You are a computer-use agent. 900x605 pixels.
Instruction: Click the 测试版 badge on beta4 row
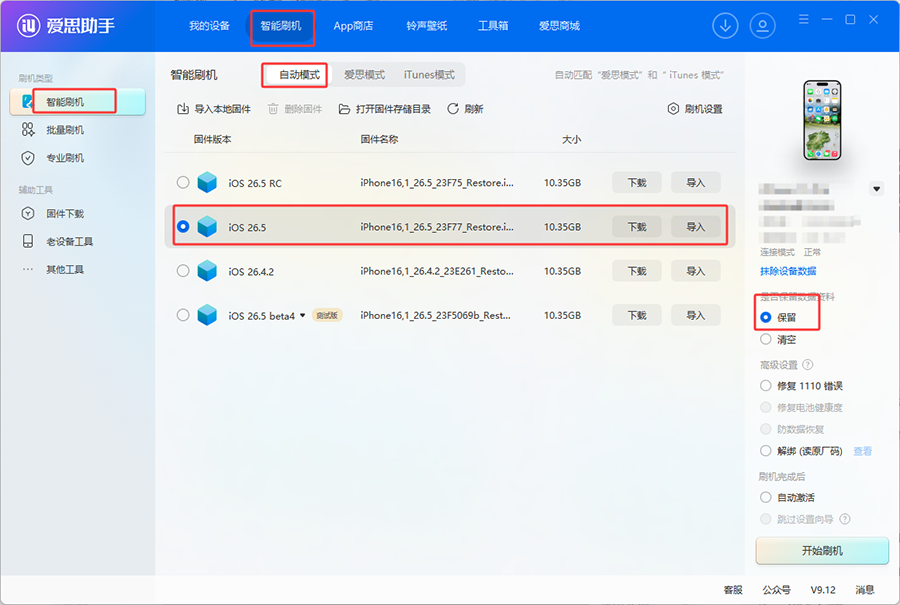pos(327,315)
